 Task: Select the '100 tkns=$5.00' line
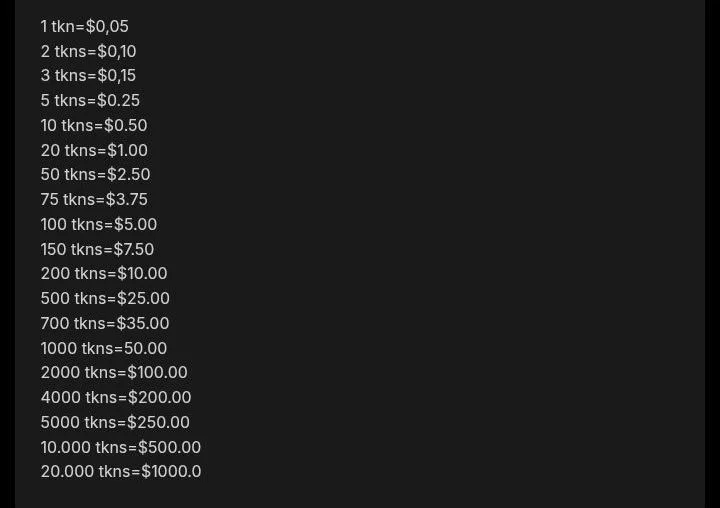click(x=99, y=224)
